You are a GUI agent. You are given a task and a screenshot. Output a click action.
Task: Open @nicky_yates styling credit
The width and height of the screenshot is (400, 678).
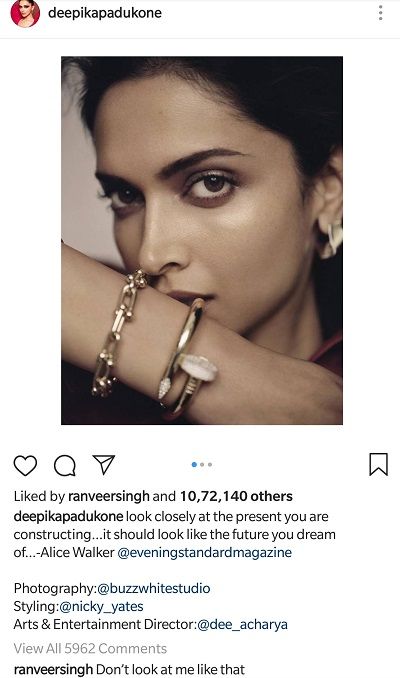tap(101, 607)
